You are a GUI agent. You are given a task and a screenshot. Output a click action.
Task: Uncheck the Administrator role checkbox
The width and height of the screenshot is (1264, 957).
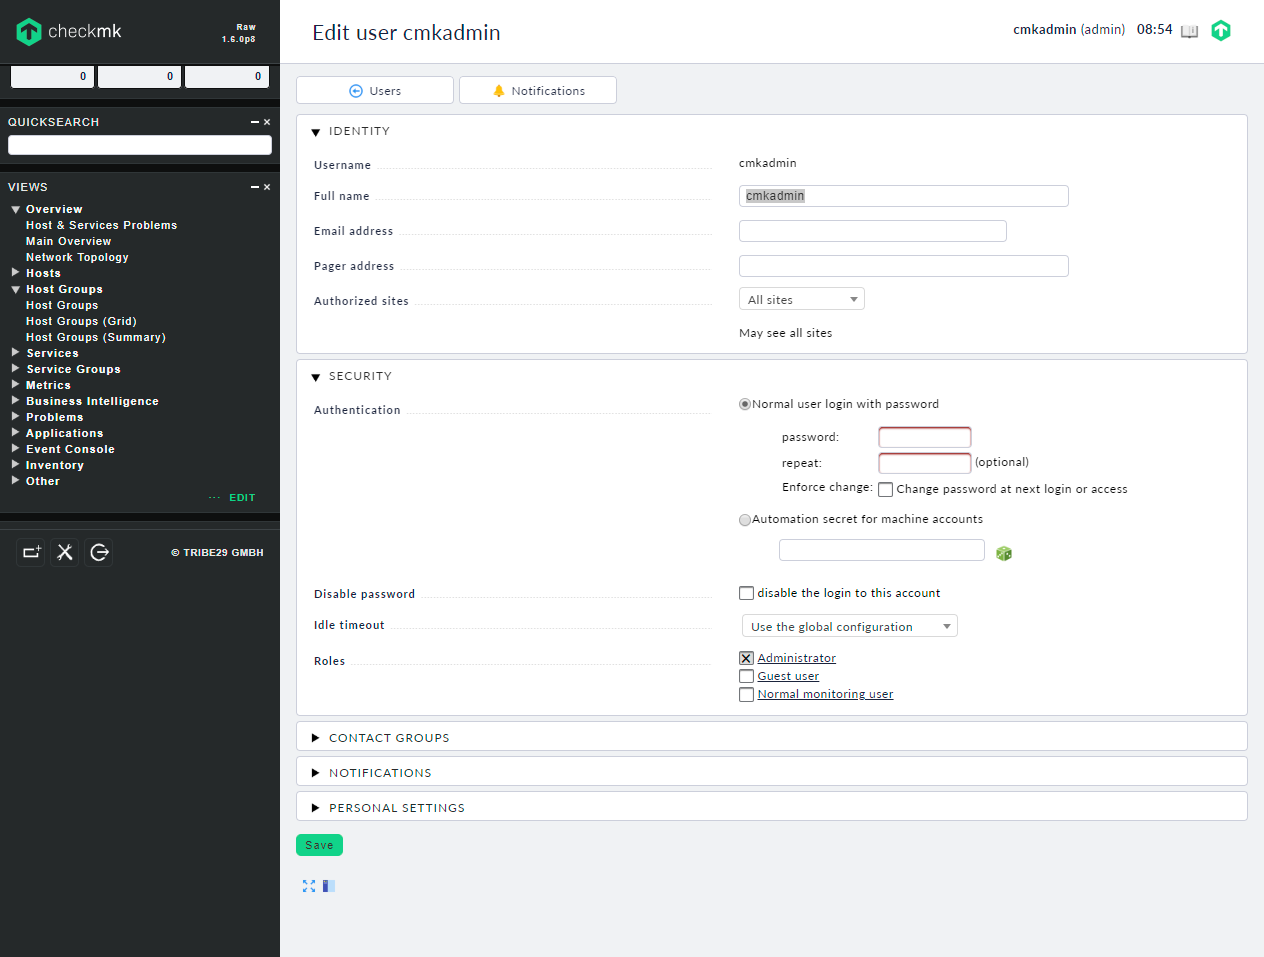pos(746,658)
